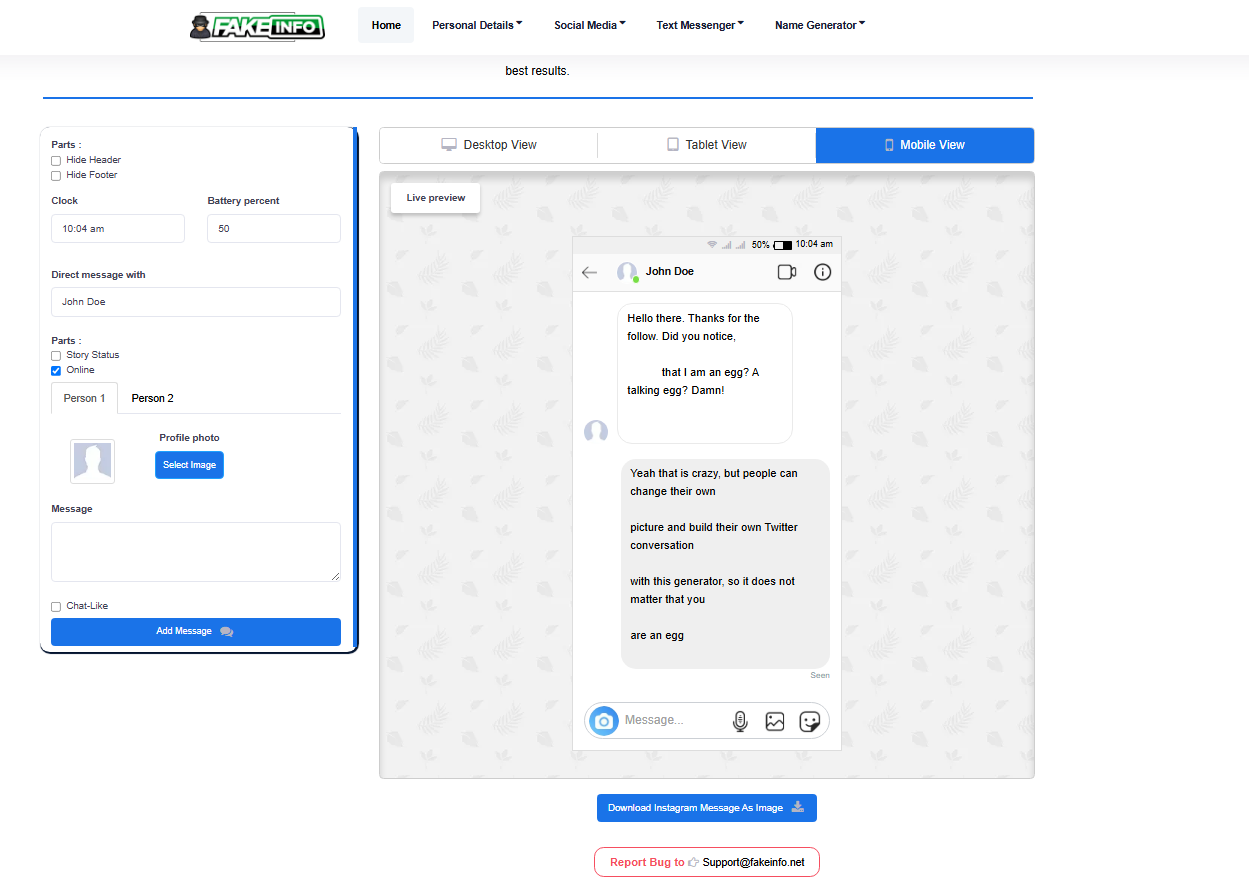Go to the Home menu item

click(386, 25)
